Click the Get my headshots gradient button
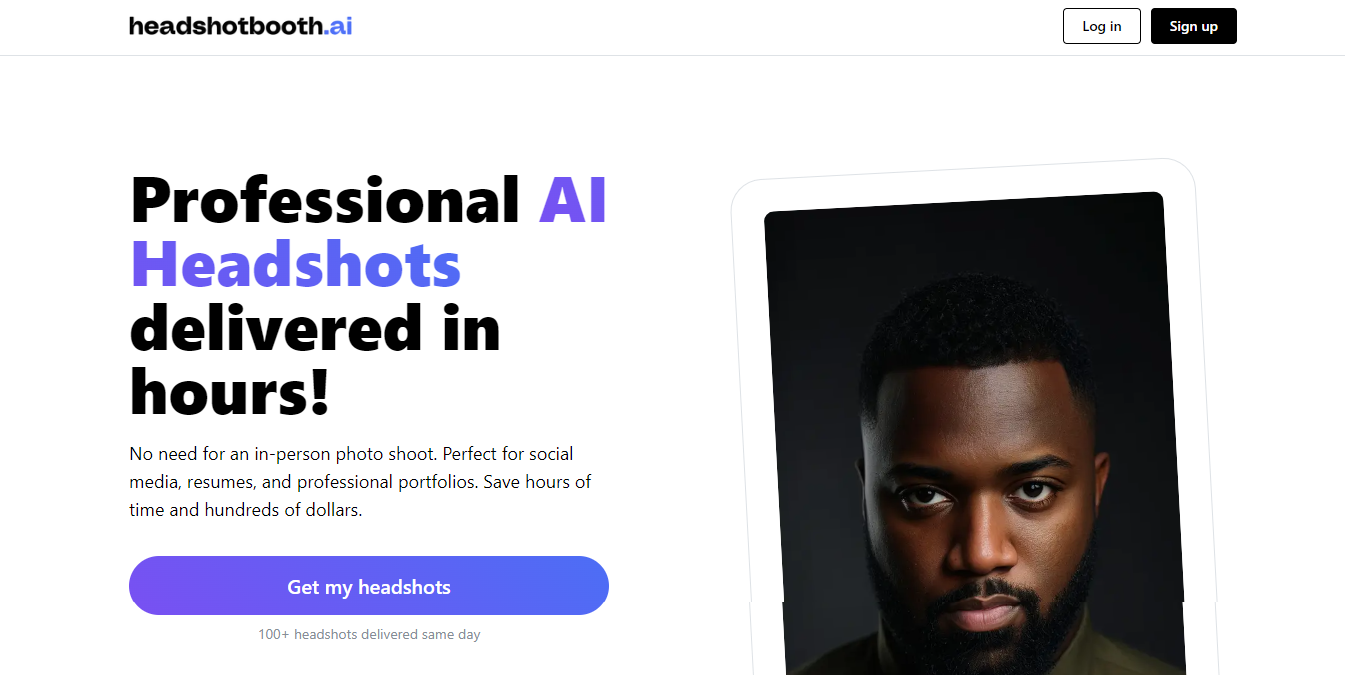Viewport: 1345px width, 675px height. pos(369,586)
